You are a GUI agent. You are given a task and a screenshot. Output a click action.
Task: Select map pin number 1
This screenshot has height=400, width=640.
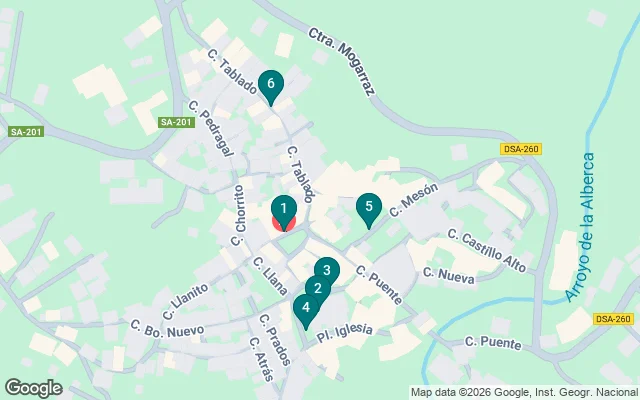coord(284,211)
